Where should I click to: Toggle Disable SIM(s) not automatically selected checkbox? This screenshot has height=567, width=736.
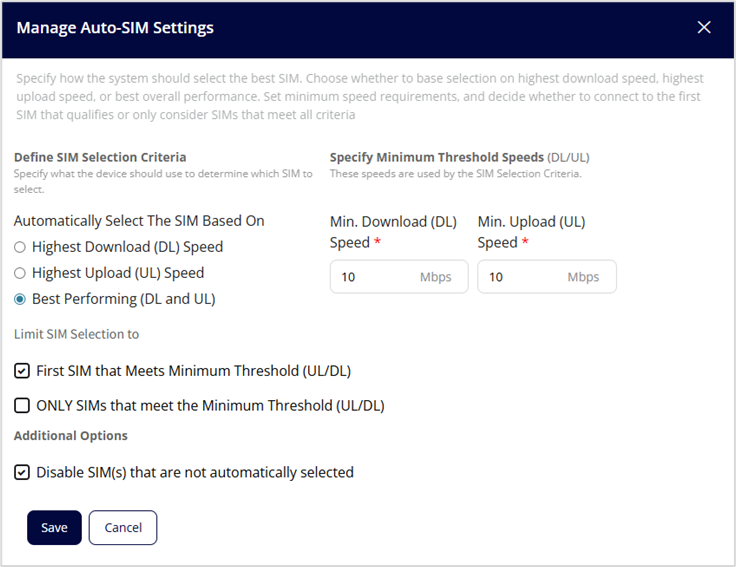coord(22,472)
